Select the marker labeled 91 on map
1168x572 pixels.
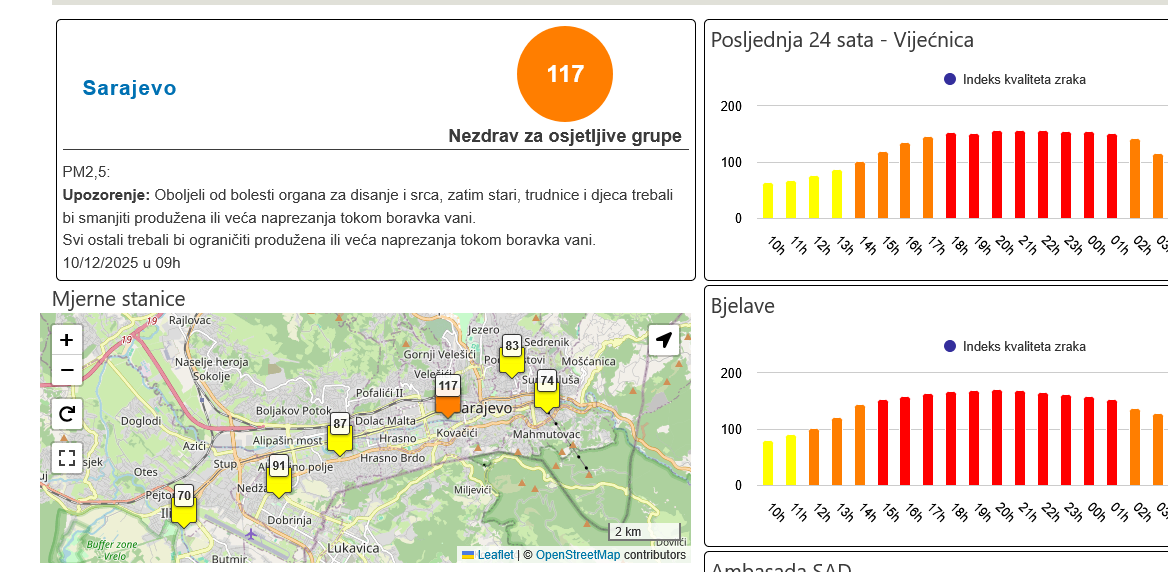pyautogui.click(x=279, y=475)
